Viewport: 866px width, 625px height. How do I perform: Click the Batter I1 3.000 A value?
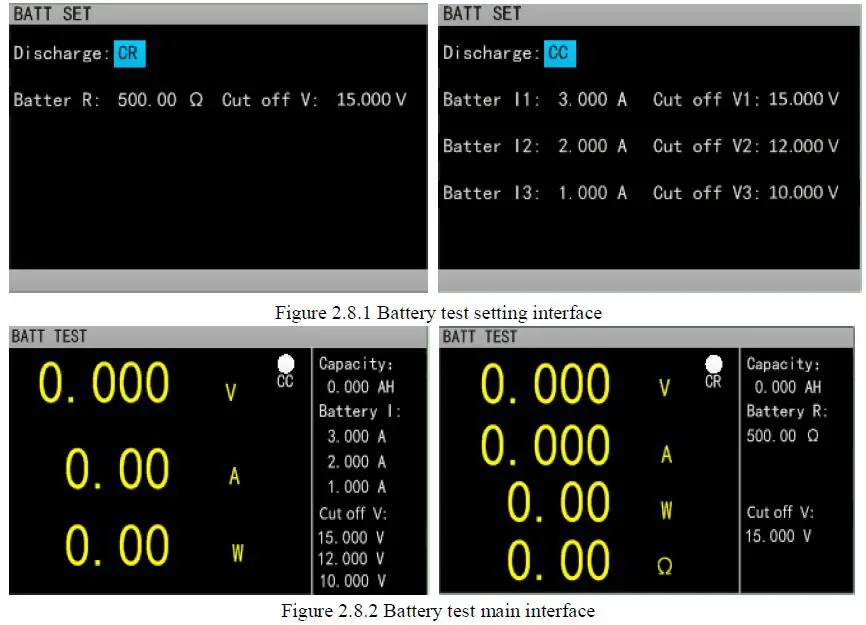[593, 100]
